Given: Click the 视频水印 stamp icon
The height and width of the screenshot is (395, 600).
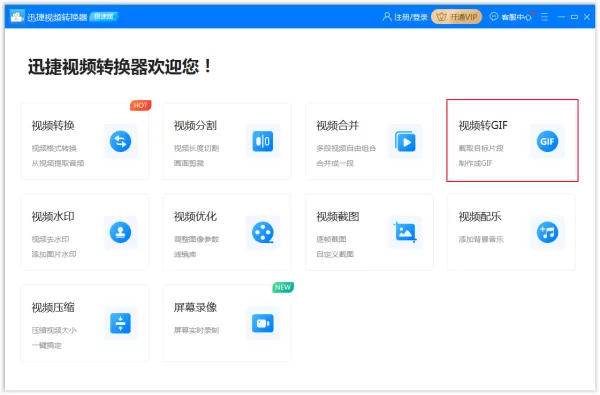Looking at the screenshot, I should (x=121, y=232).
